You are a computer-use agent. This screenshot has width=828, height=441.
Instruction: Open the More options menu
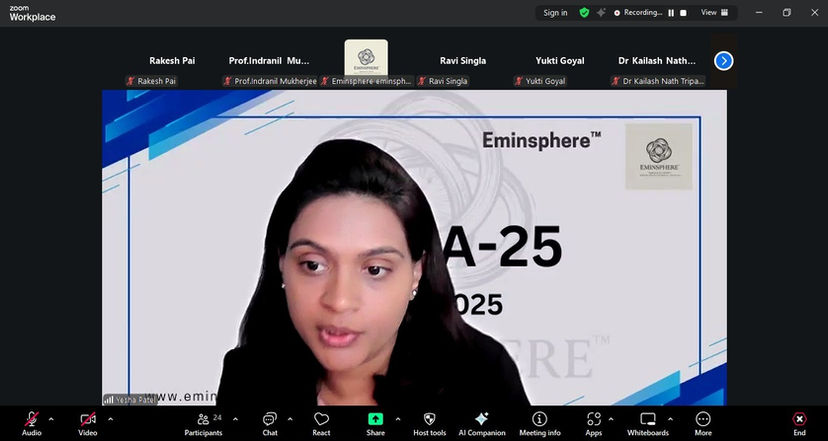tap(703, 424)
